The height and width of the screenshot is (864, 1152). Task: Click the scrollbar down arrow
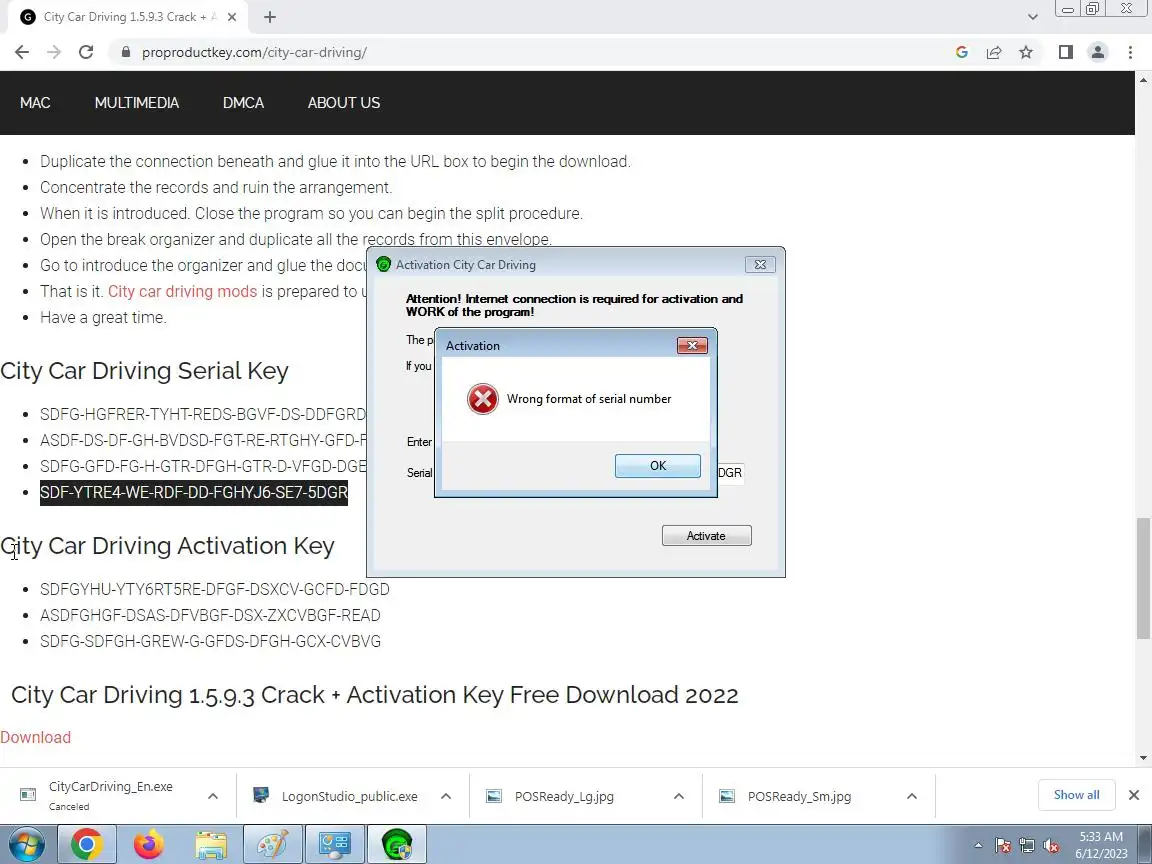tap(1143, 757)
